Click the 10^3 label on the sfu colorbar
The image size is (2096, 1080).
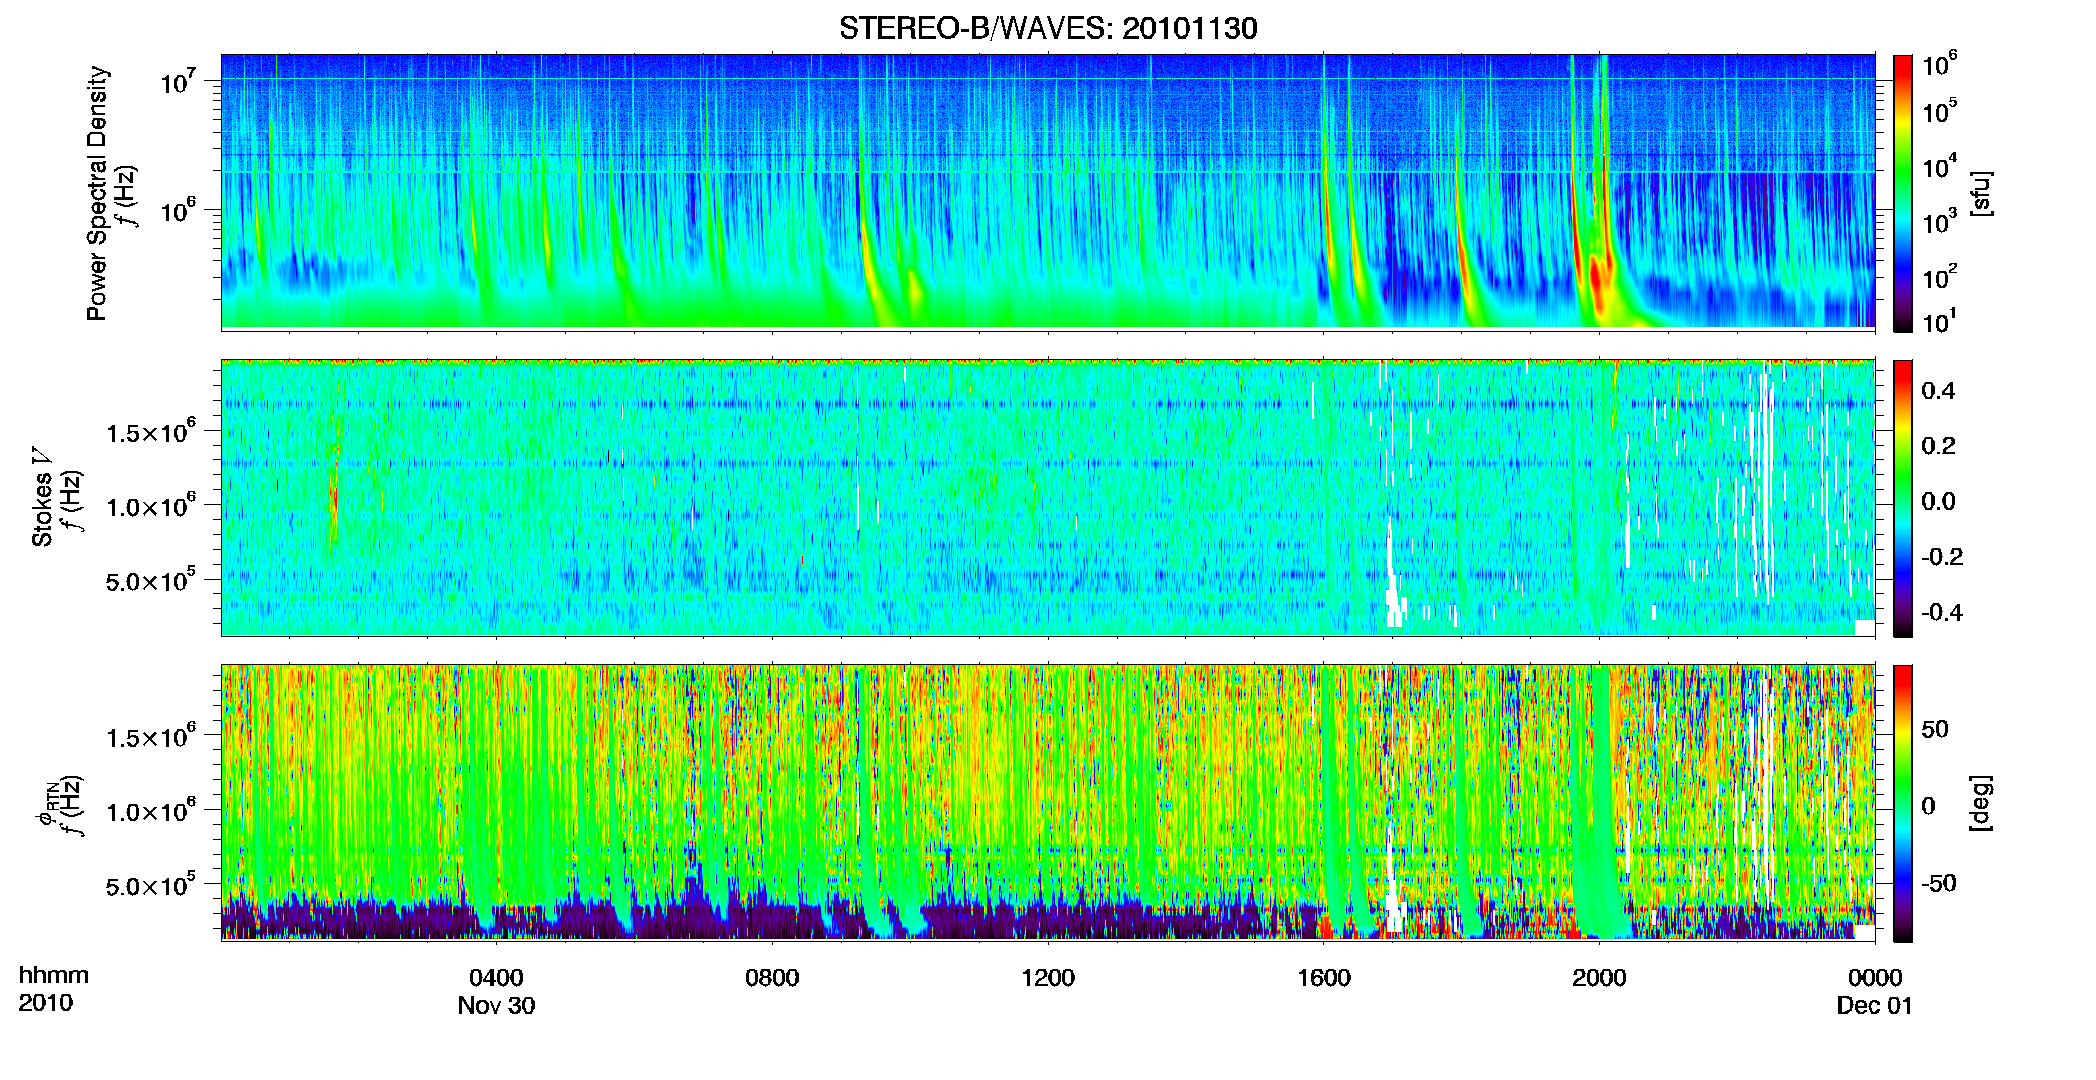tap(1940, 222)
